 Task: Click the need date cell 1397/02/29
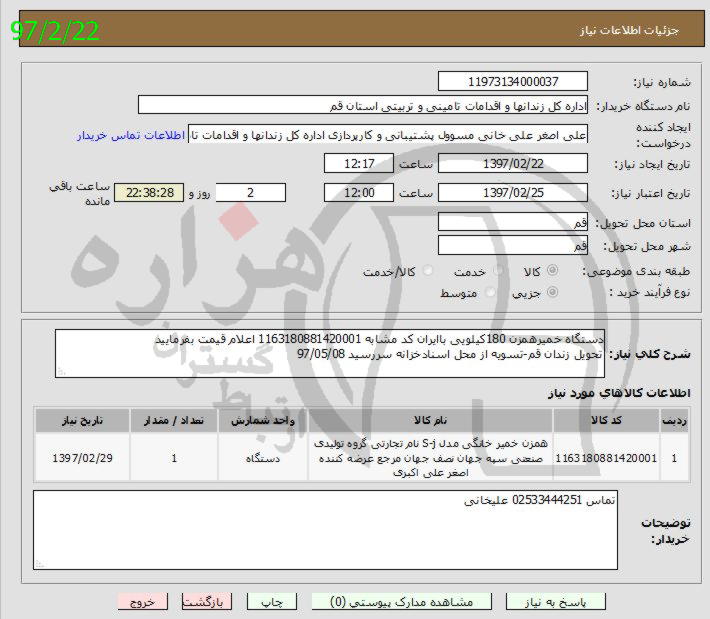pos(82,458)
